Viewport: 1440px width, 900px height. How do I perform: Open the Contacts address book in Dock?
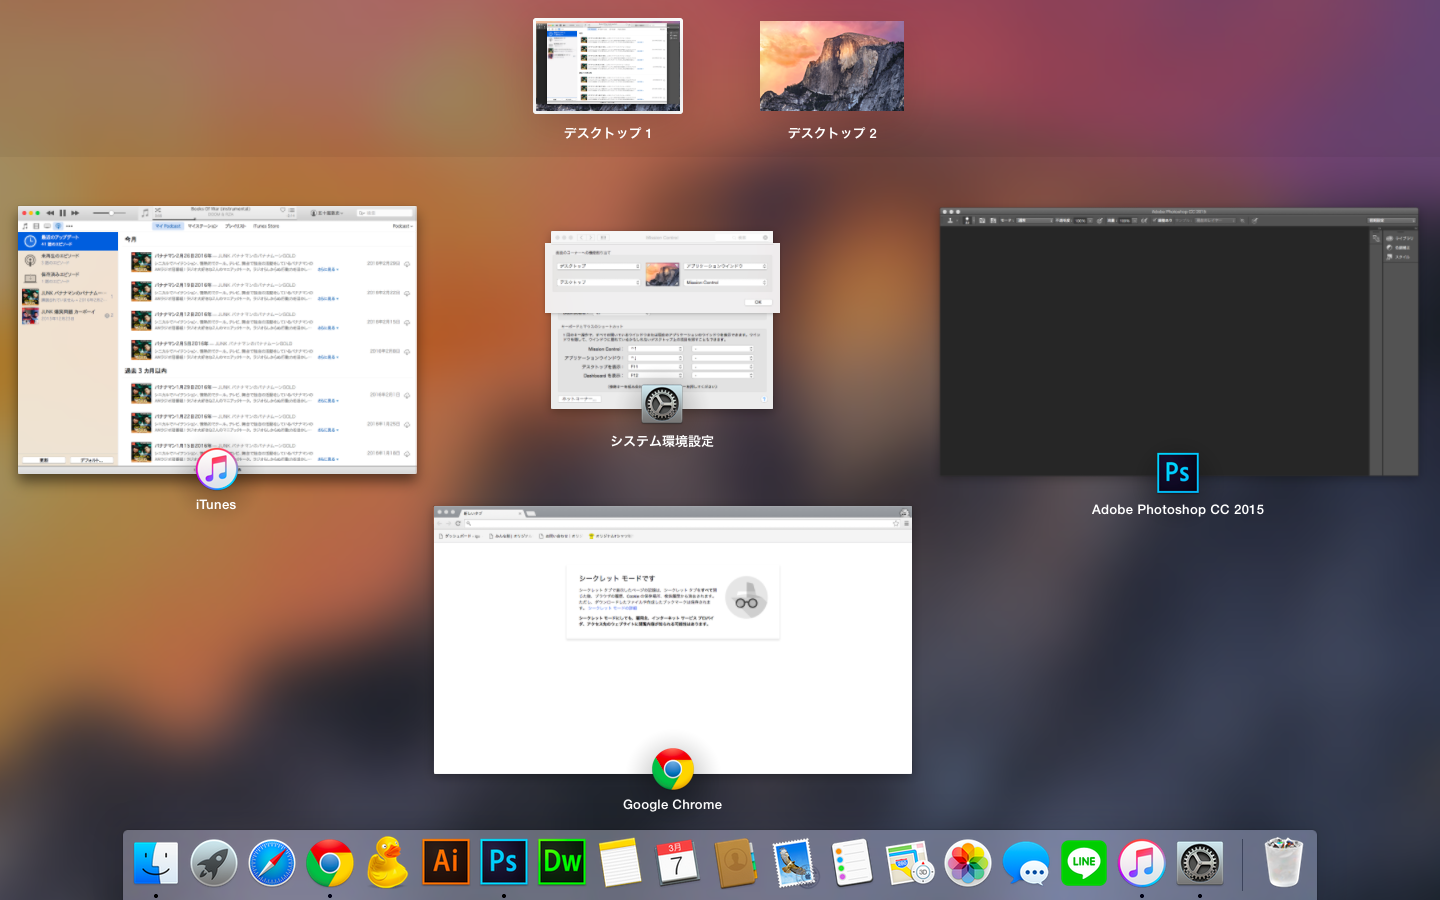[736, 862]
